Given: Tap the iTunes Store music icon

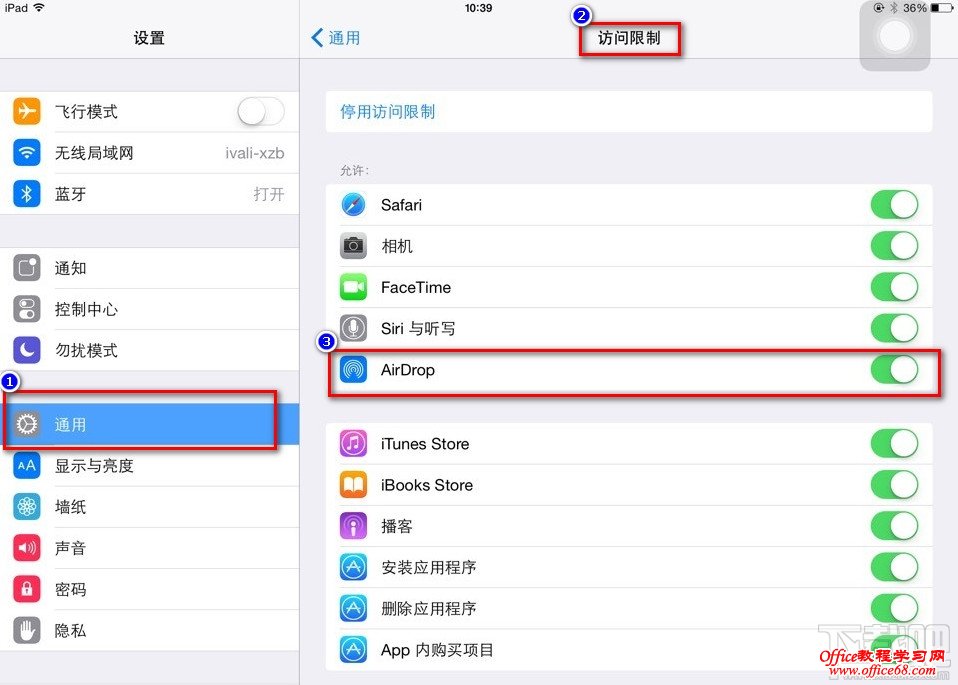Looking at the screenshot, I should pyautogui.click(x=353, y=444).
